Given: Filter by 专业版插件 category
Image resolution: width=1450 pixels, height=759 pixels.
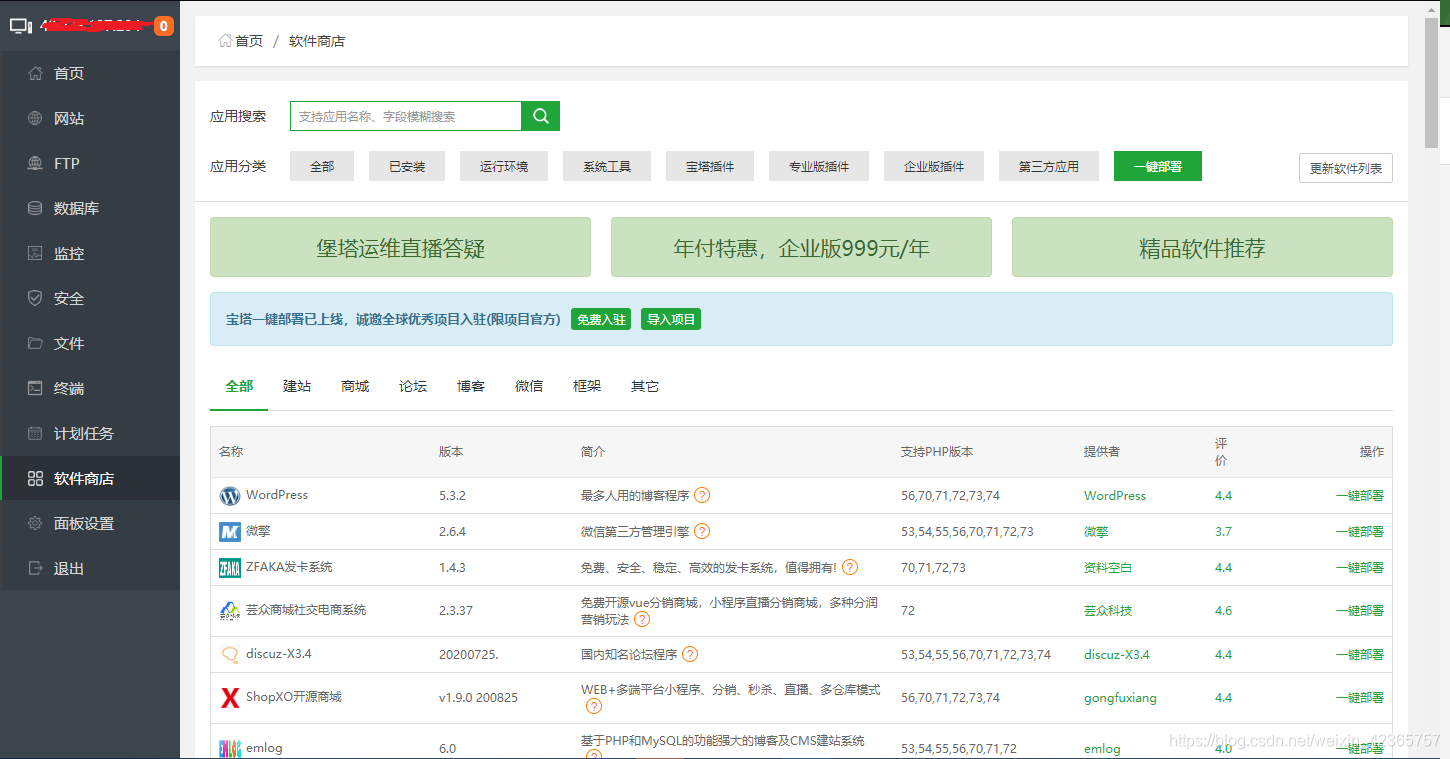Looking at the screenshot, I should click(819, 166).
